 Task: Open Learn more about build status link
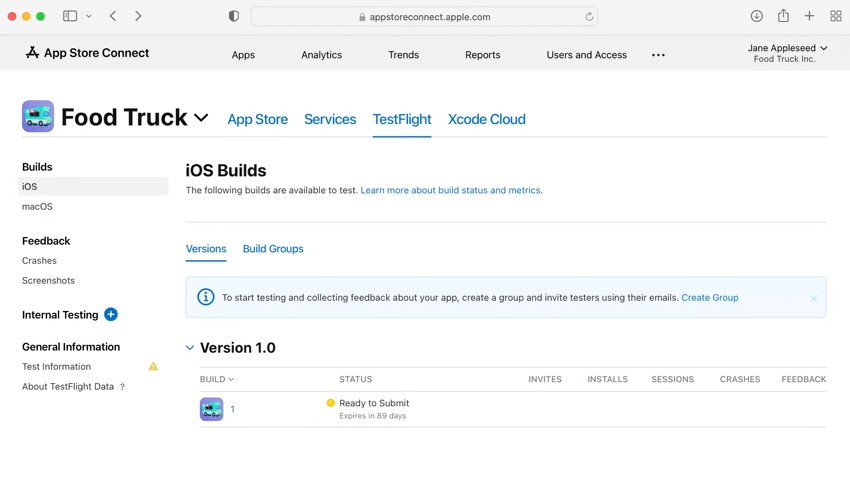click(x=450, y=190)
